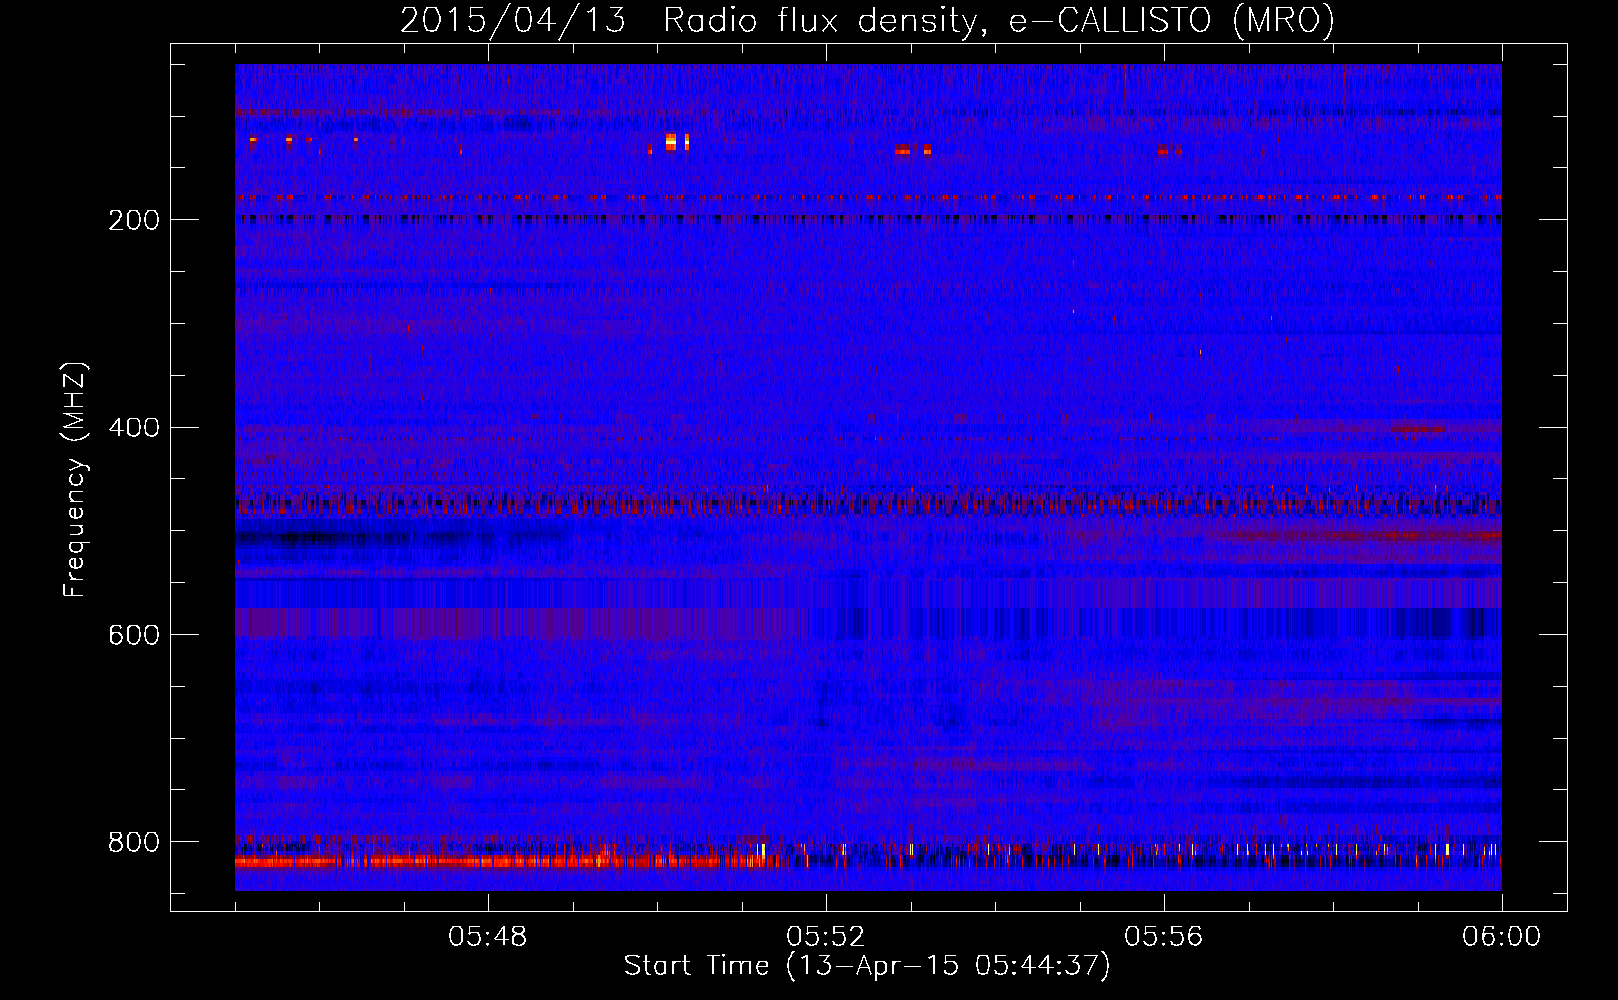Image resolution: width=1618 pixels, height=1000 pixels.
Task: Click the 05:56 time tick label
Action: click(1164, 937)
